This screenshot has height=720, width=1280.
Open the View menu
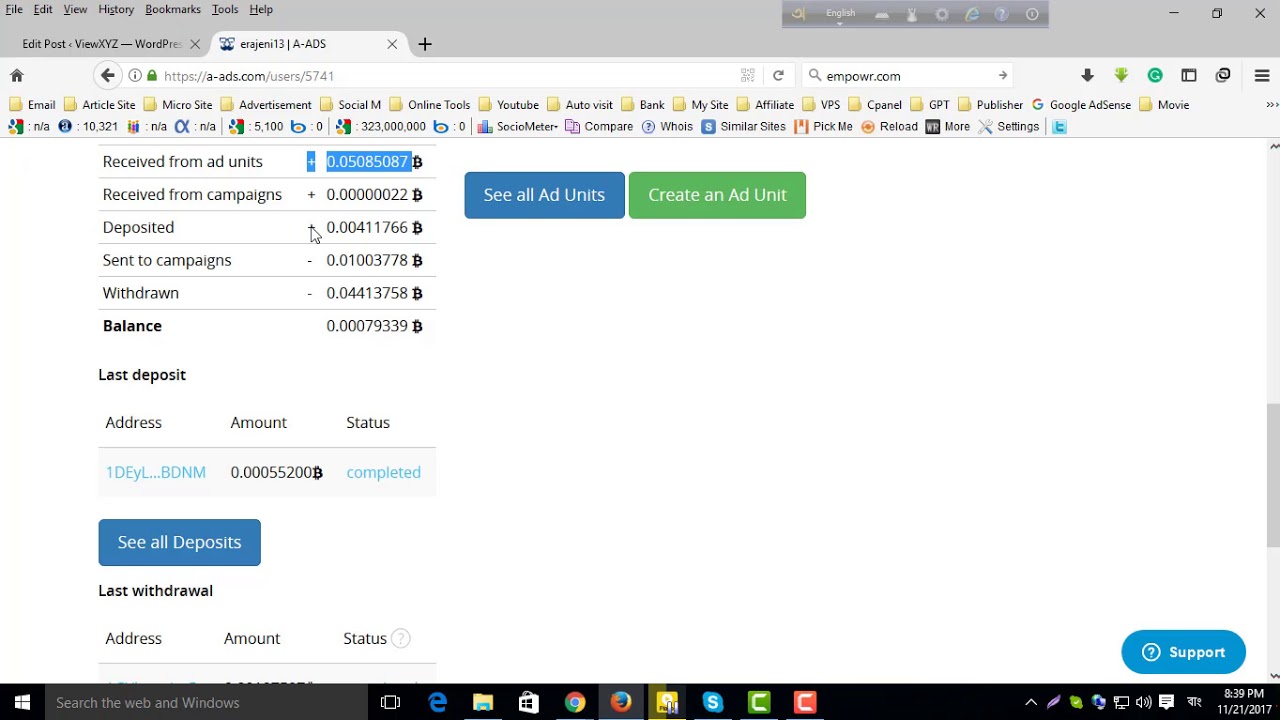click(x=75, y=9)
